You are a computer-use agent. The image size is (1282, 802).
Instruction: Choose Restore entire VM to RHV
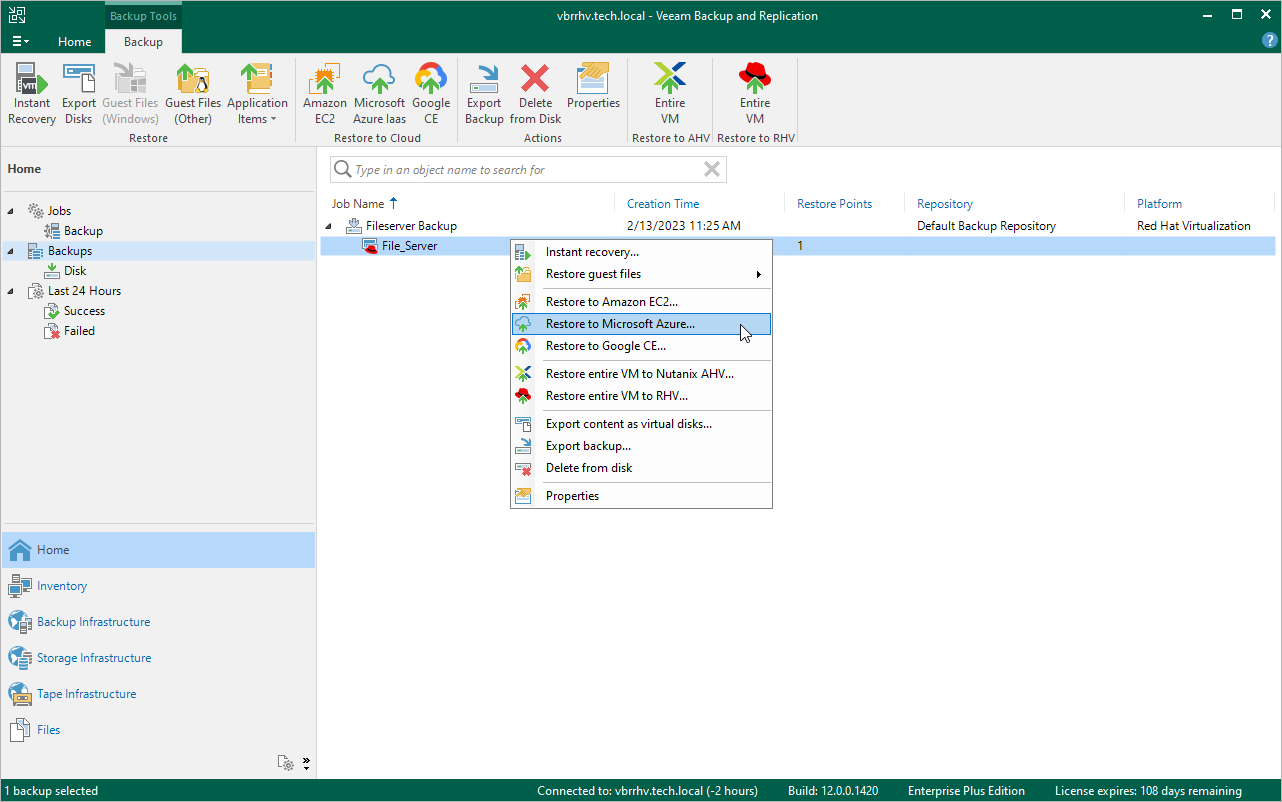click(641, 396)
